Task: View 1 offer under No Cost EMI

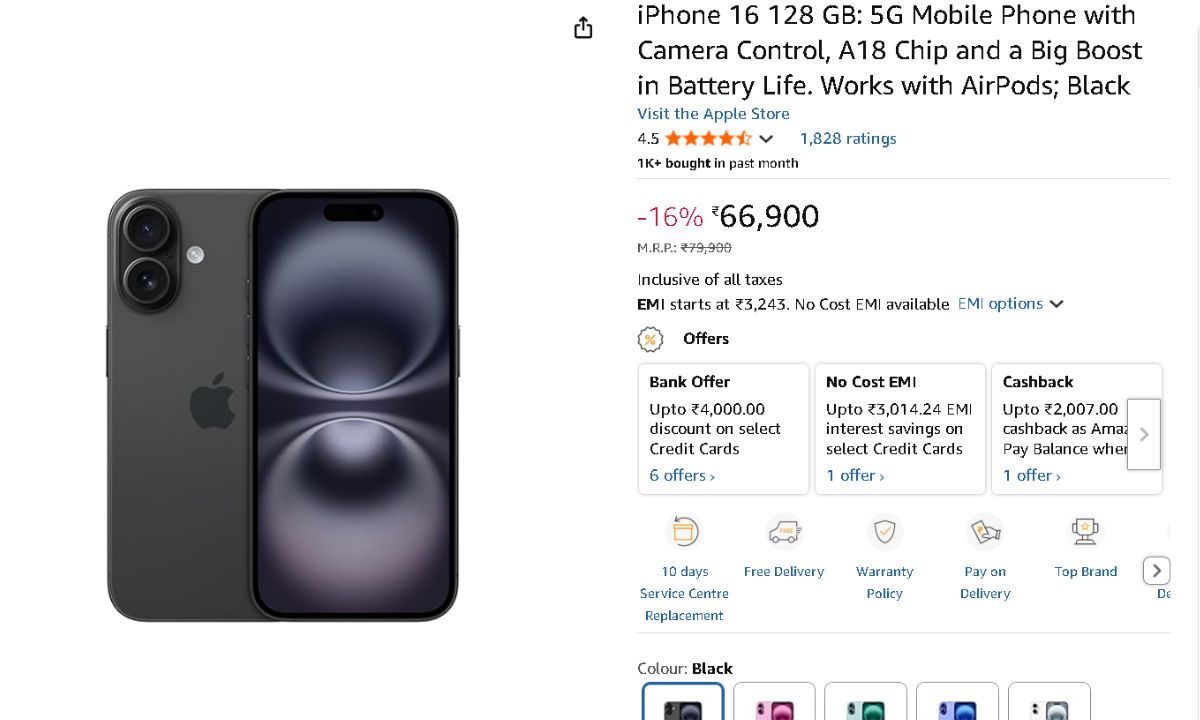Action: [855, 476]
